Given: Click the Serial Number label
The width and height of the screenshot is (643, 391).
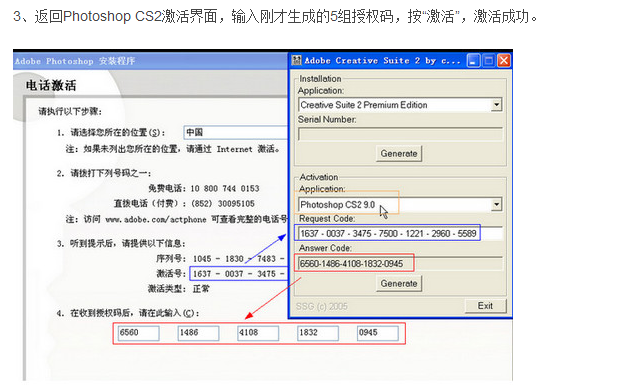Looking at the screenshot, I should coord(327,119).
